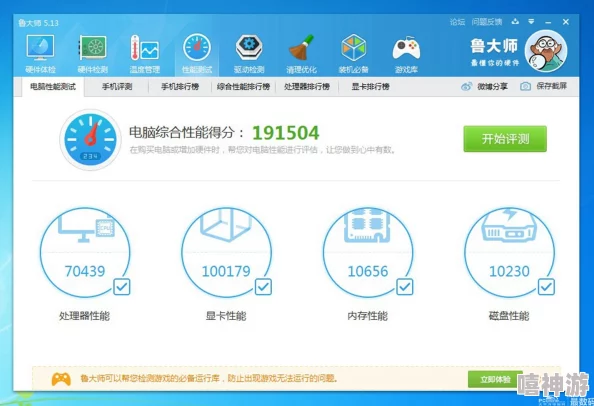Click the 磁盘性能 disk drive graphic
594x406 pixels.
tap(509, 226)
